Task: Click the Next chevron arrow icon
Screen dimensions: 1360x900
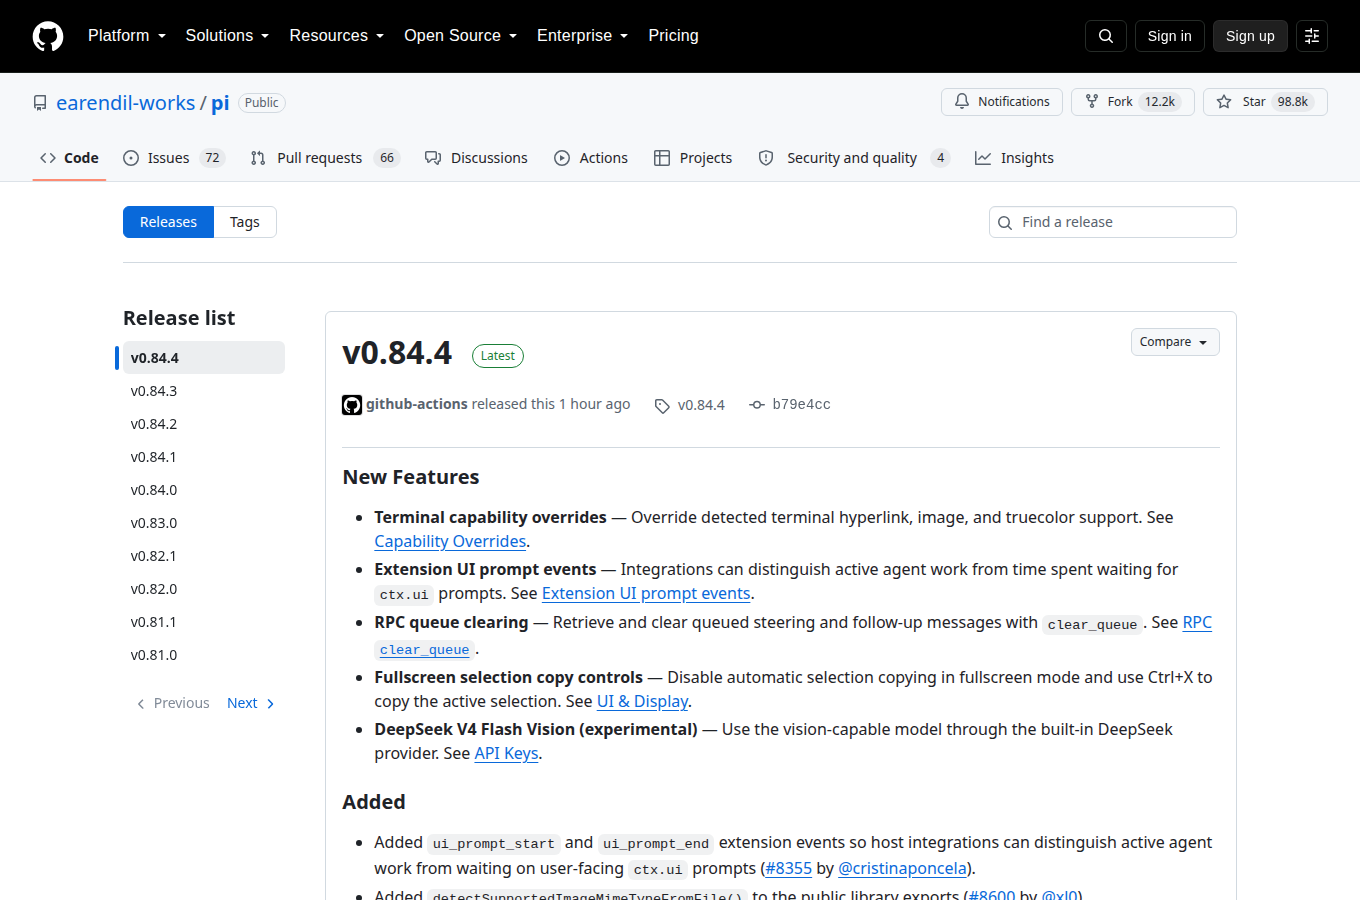Action: (x=270, y=704)
